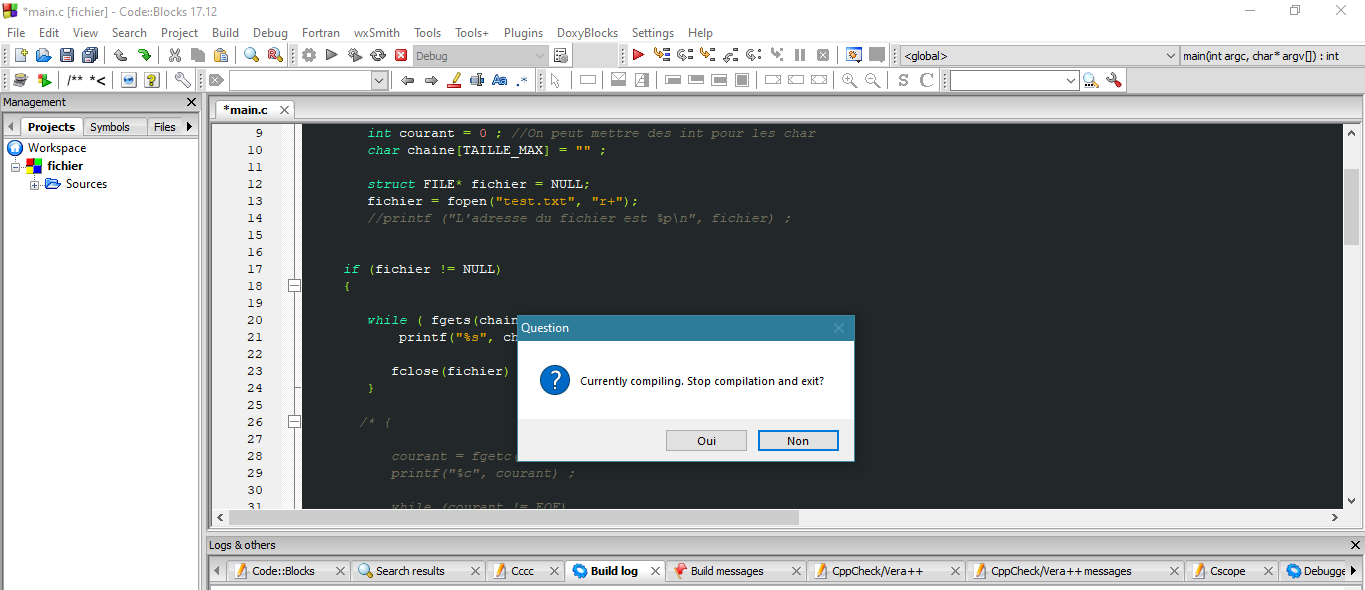Undo the last edit with the back arrow
Screen dimensions: 1365x590
pyautogui.click(x=120, y=55)
